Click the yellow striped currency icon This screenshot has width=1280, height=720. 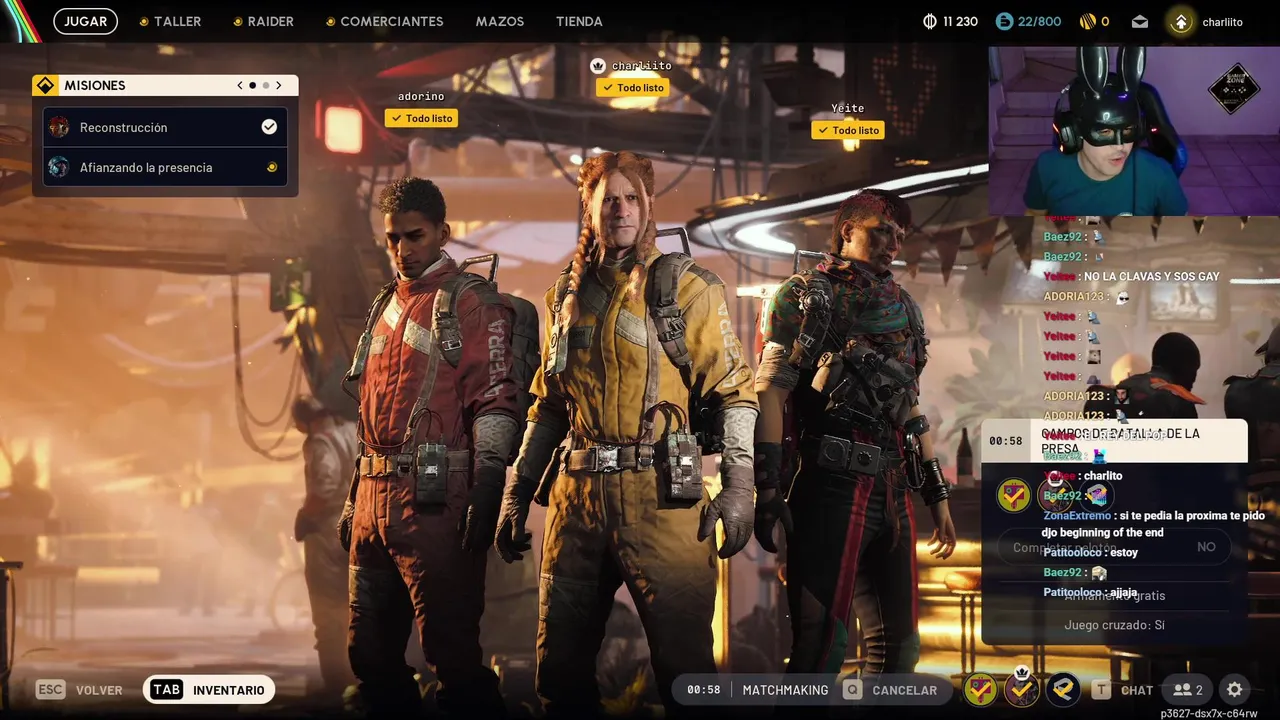point(1087,21)
